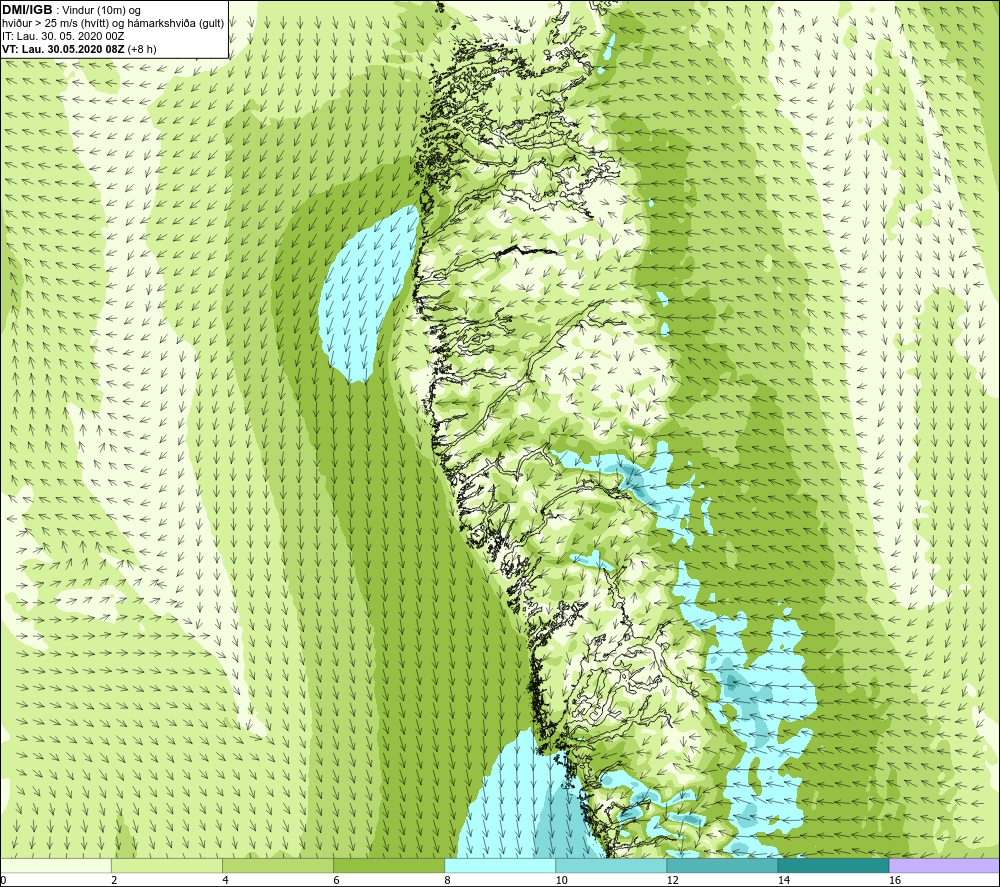
Task: Click the scale label '14'
Action: (x=783, y=880)
